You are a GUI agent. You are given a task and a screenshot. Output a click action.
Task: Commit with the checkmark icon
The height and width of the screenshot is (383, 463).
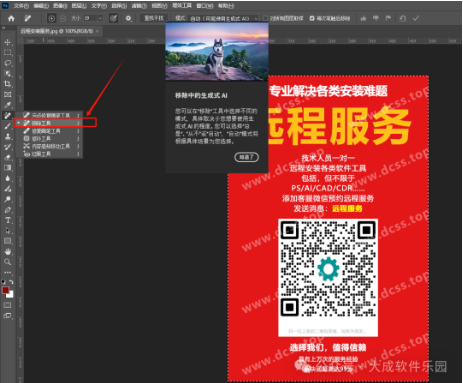(416, 18)
